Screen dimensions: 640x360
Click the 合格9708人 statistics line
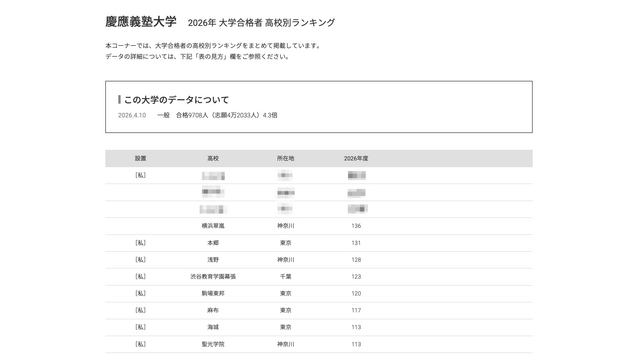(x=217, y=116)
